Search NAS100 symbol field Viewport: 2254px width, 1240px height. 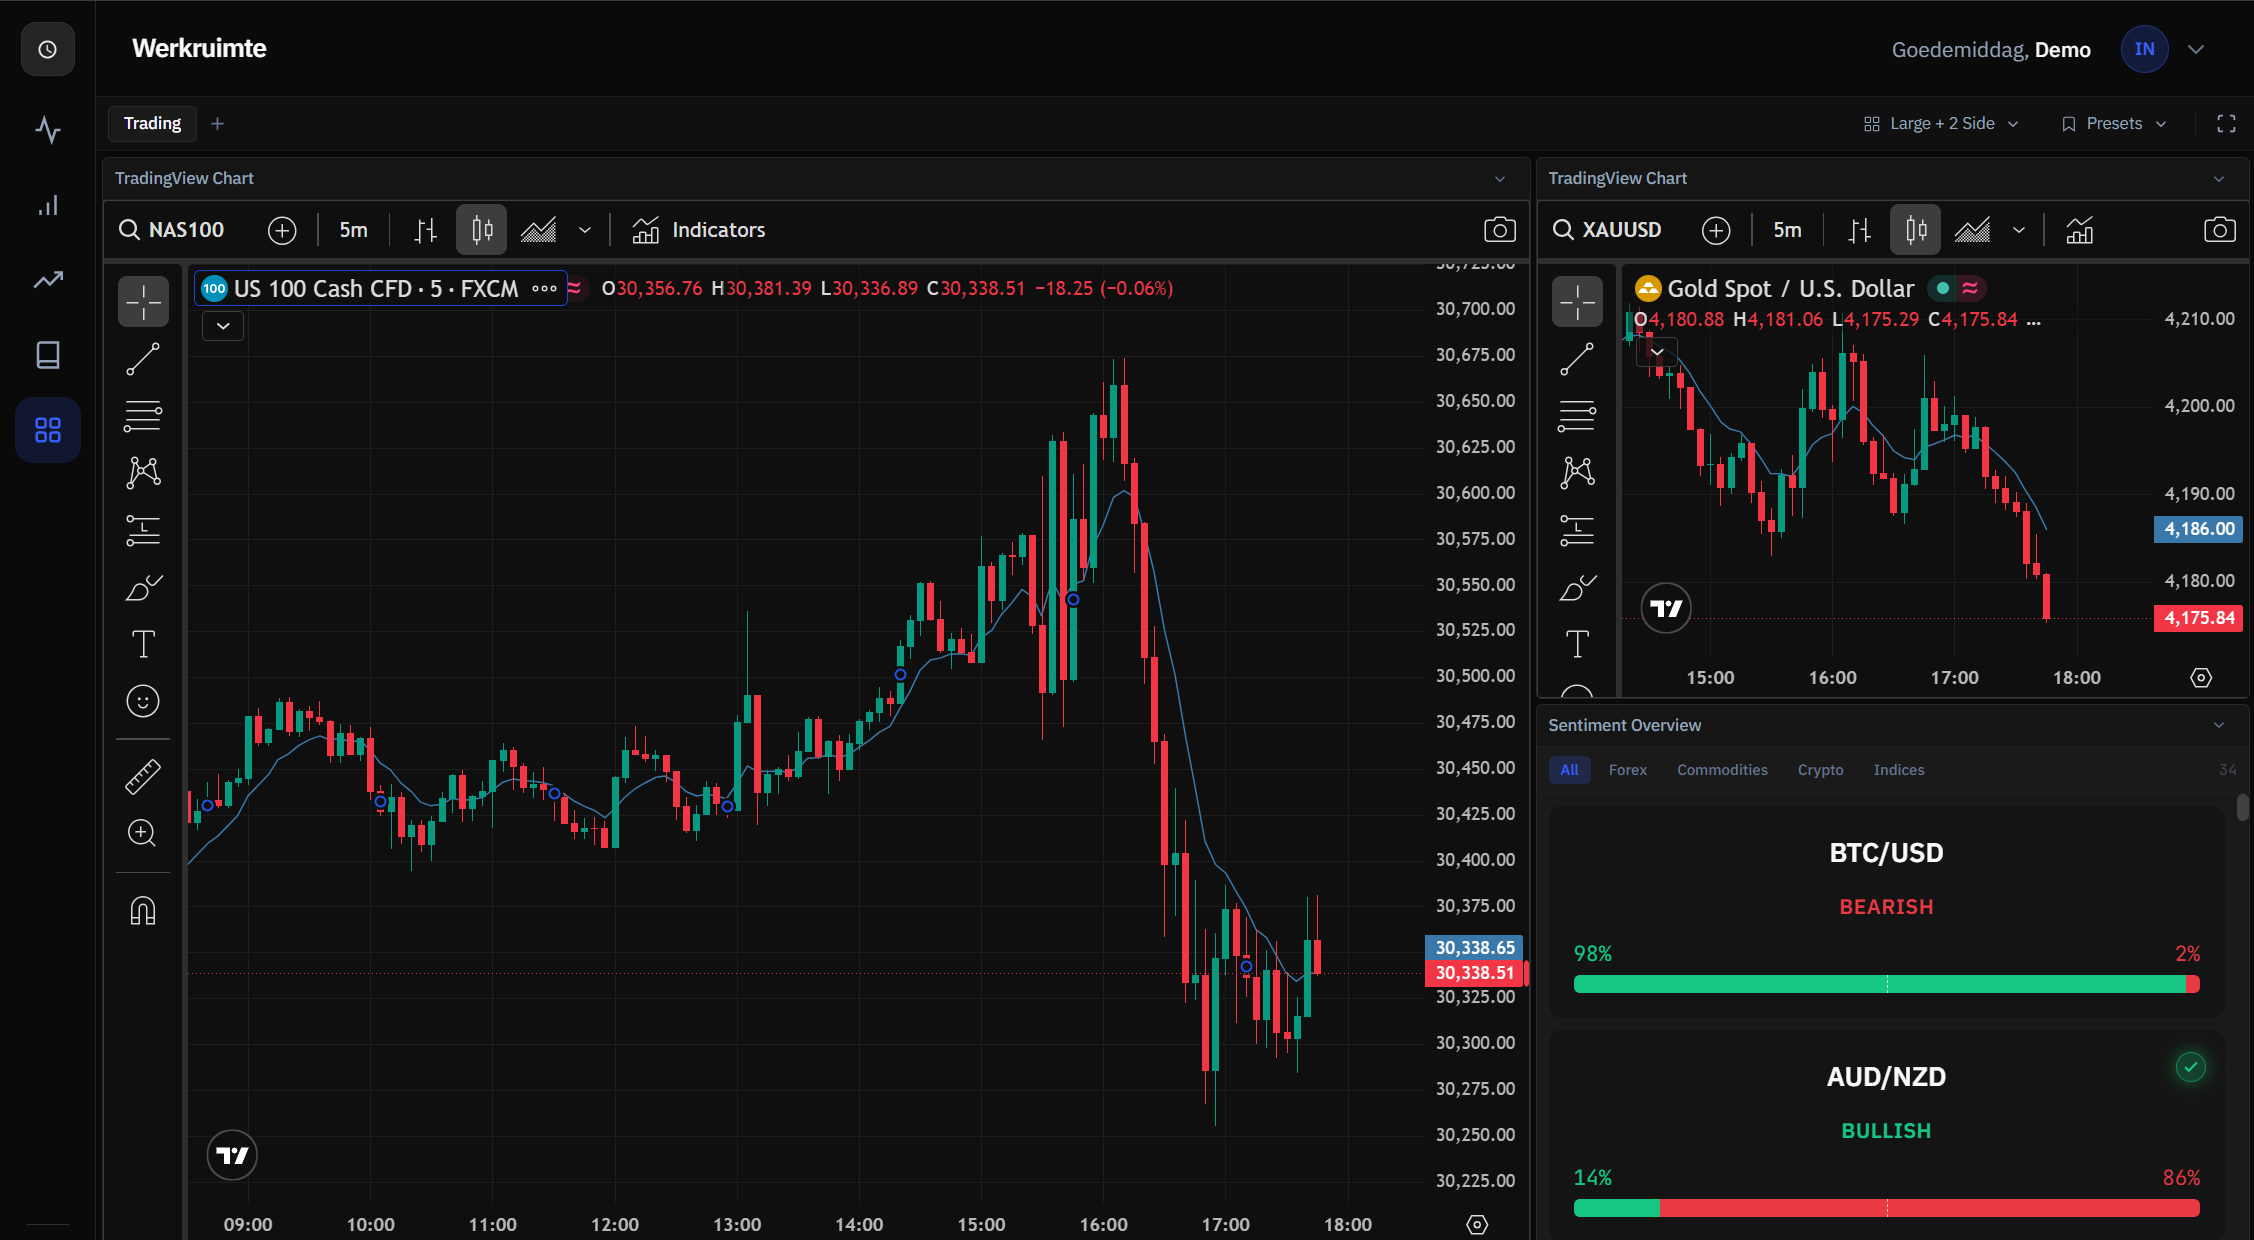[172, 230]
